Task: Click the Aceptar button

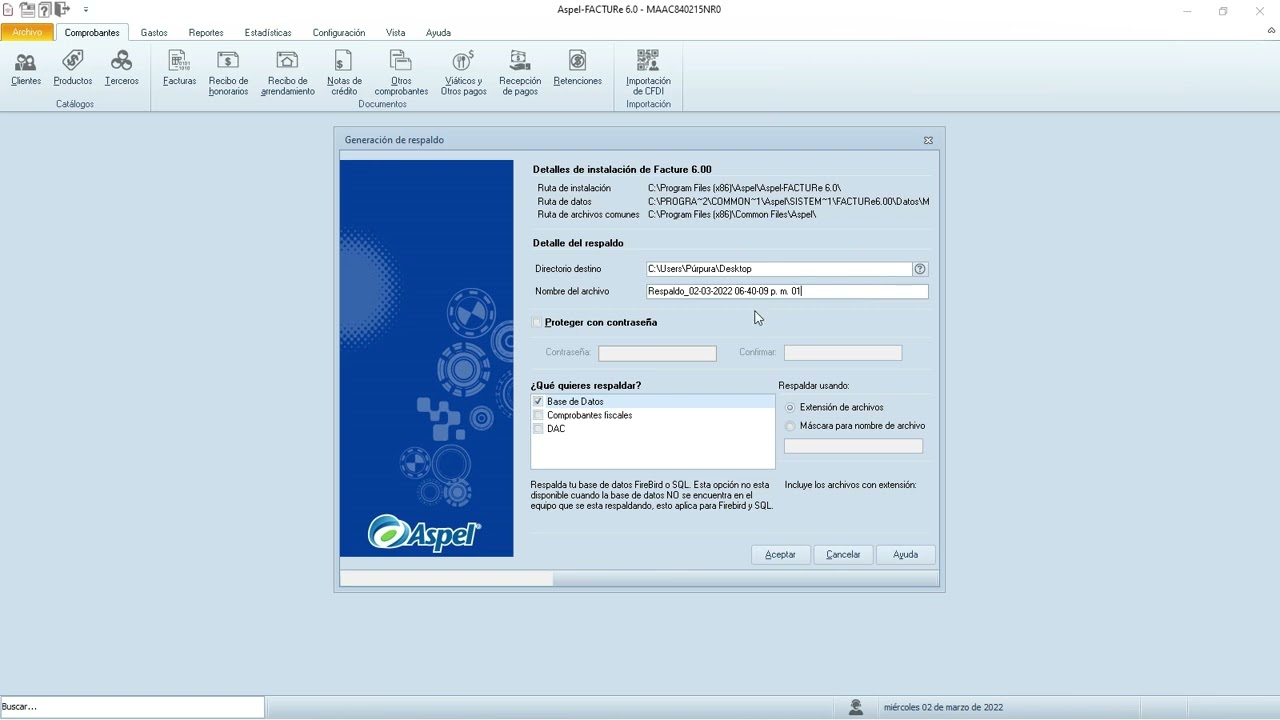Action: [x=780, y=555]
